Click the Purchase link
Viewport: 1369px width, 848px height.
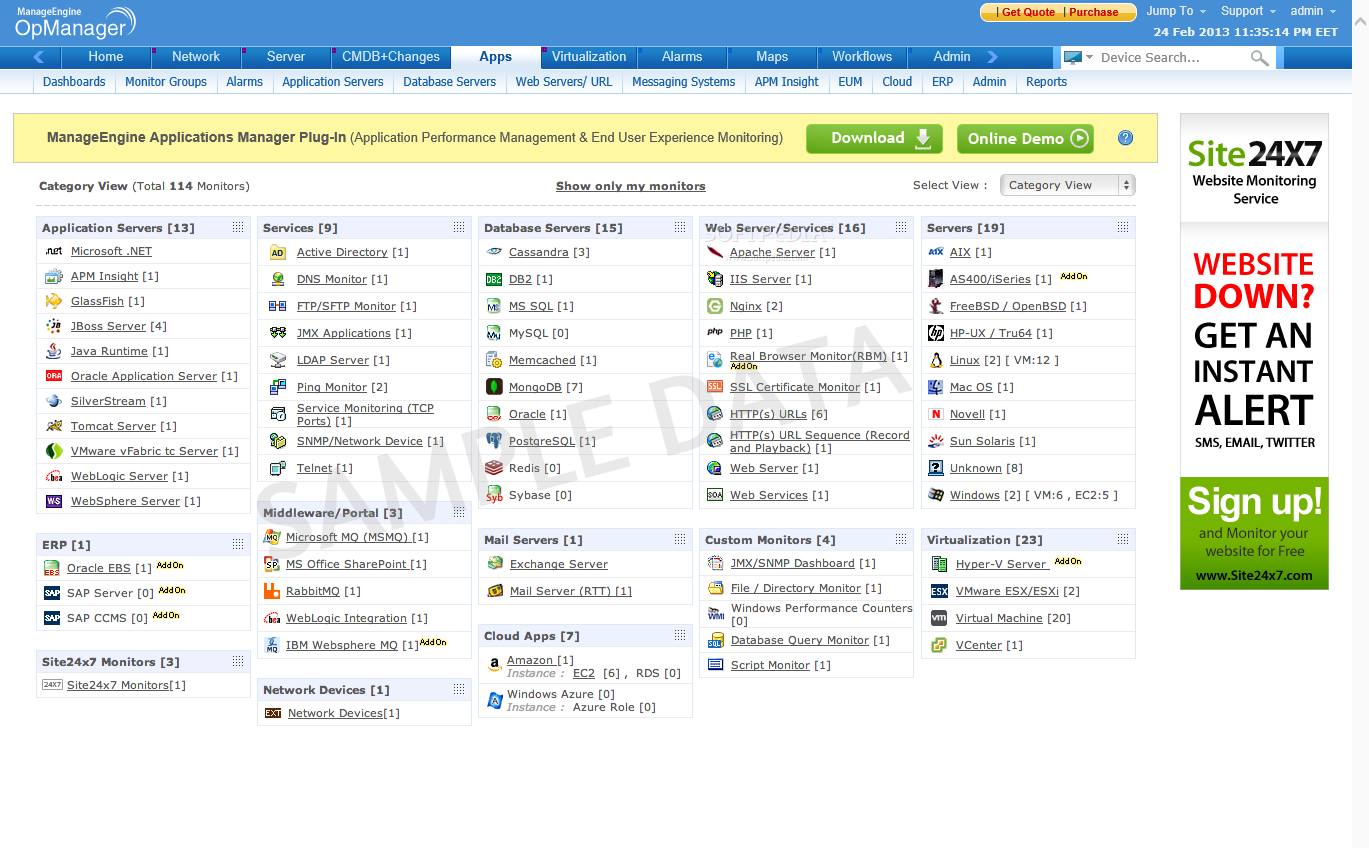point(1094,12)
